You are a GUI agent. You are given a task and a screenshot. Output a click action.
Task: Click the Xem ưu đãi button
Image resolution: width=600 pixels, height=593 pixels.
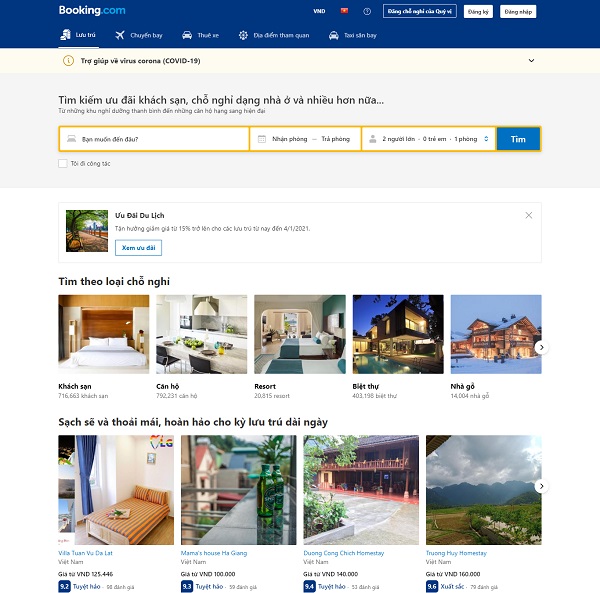click(x=138, y=247)
